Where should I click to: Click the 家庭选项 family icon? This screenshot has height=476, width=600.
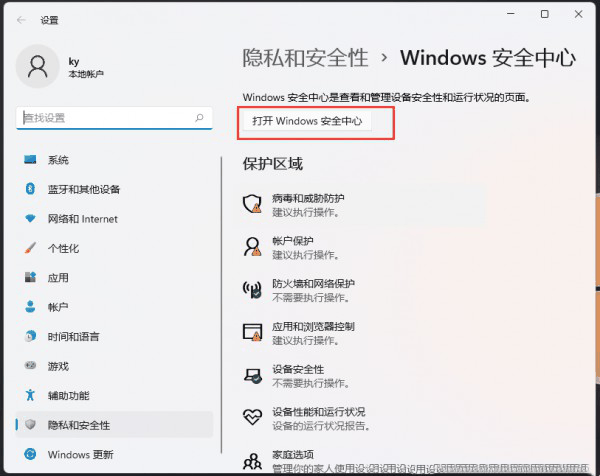253,461
